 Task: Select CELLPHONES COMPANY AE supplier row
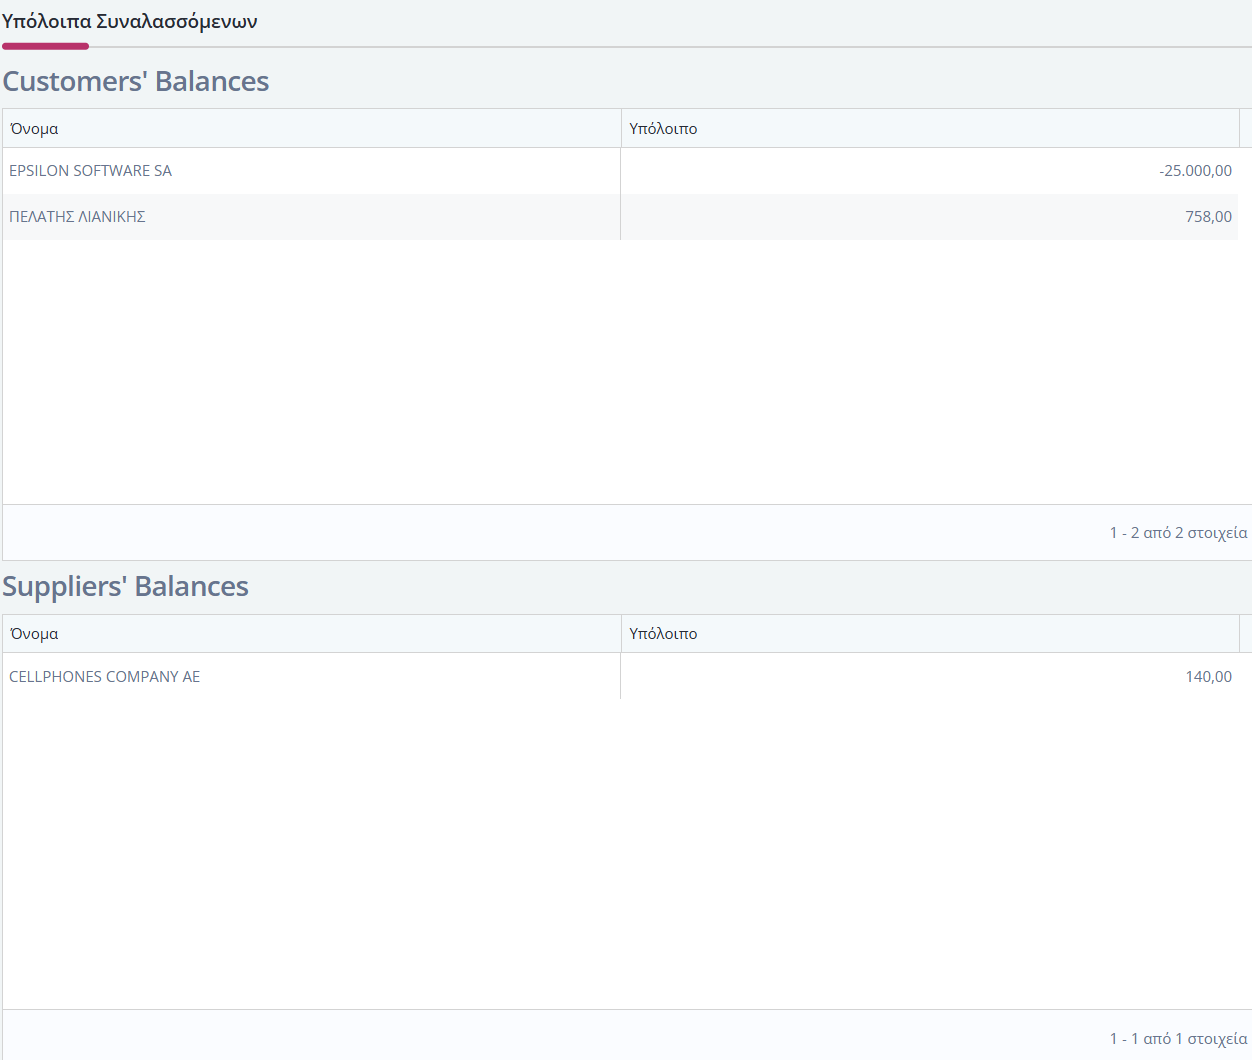(x=620, y=677)
